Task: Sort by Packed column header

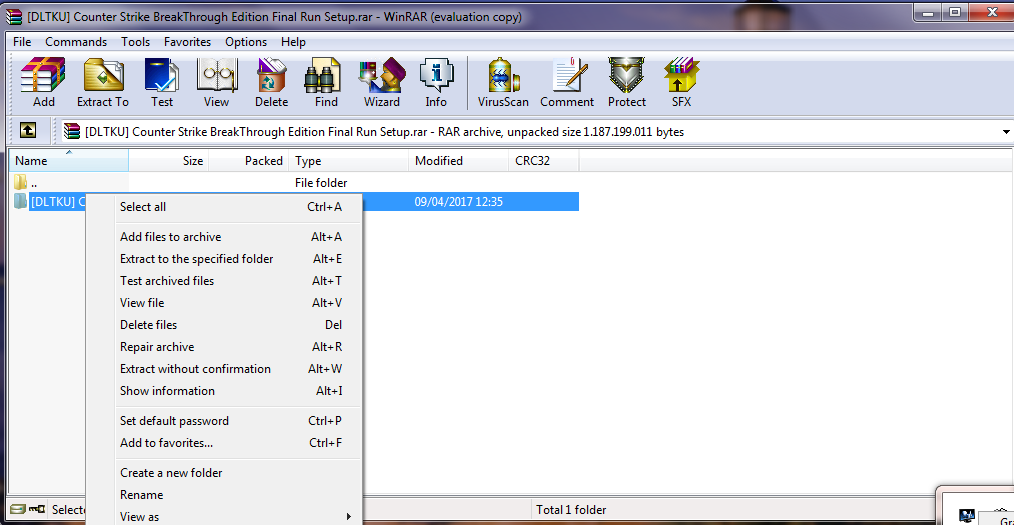Action: pos(249,160)
